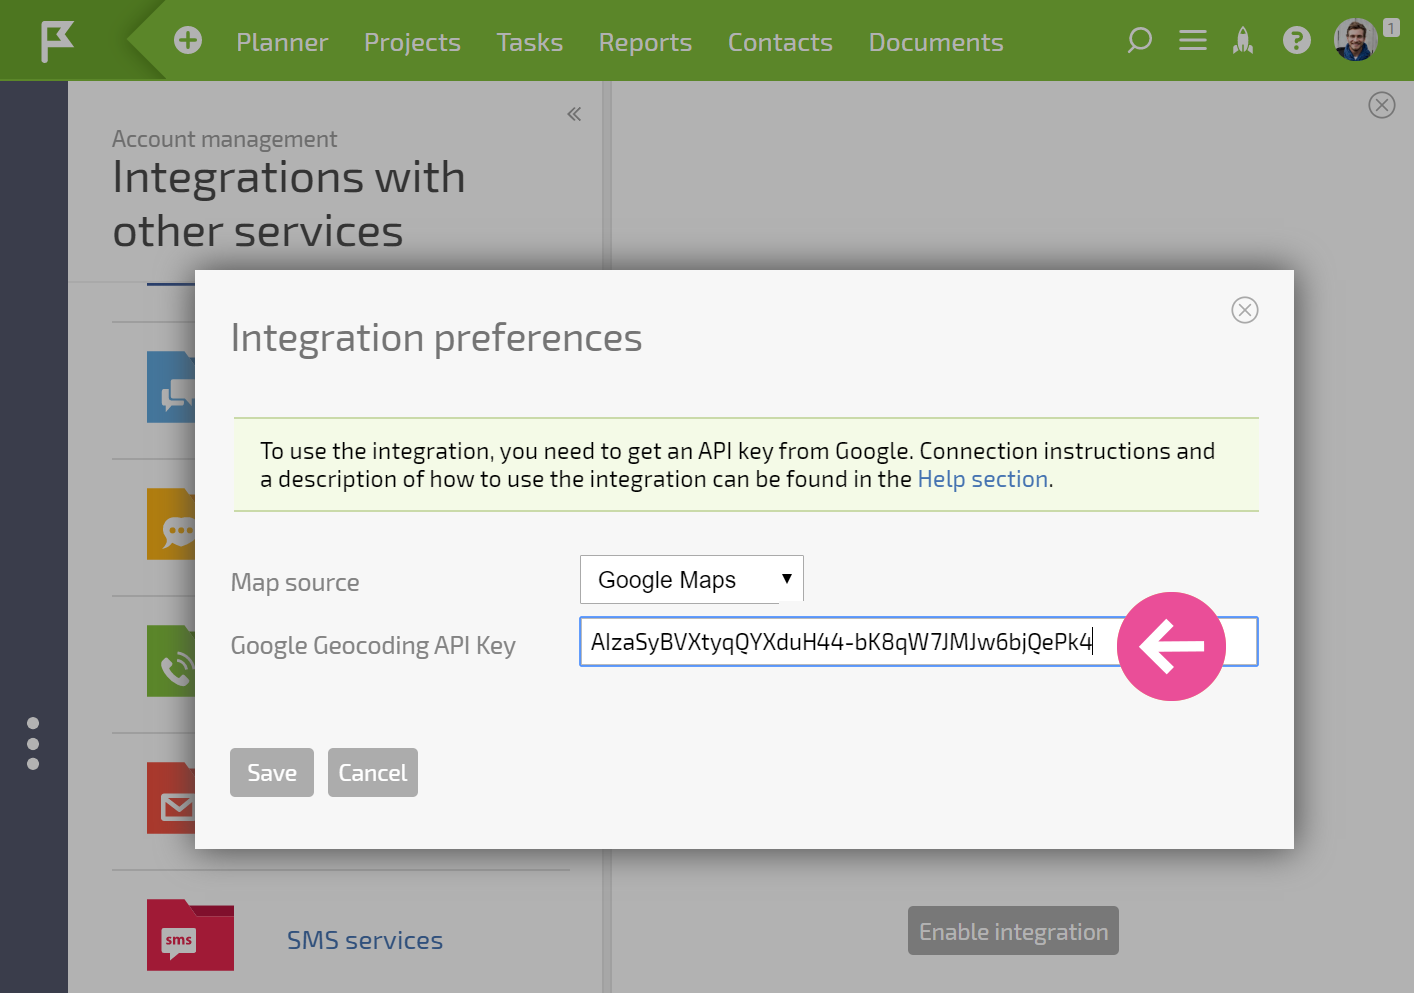
Task: Open the SMS services link
Action: pos(365,940)
